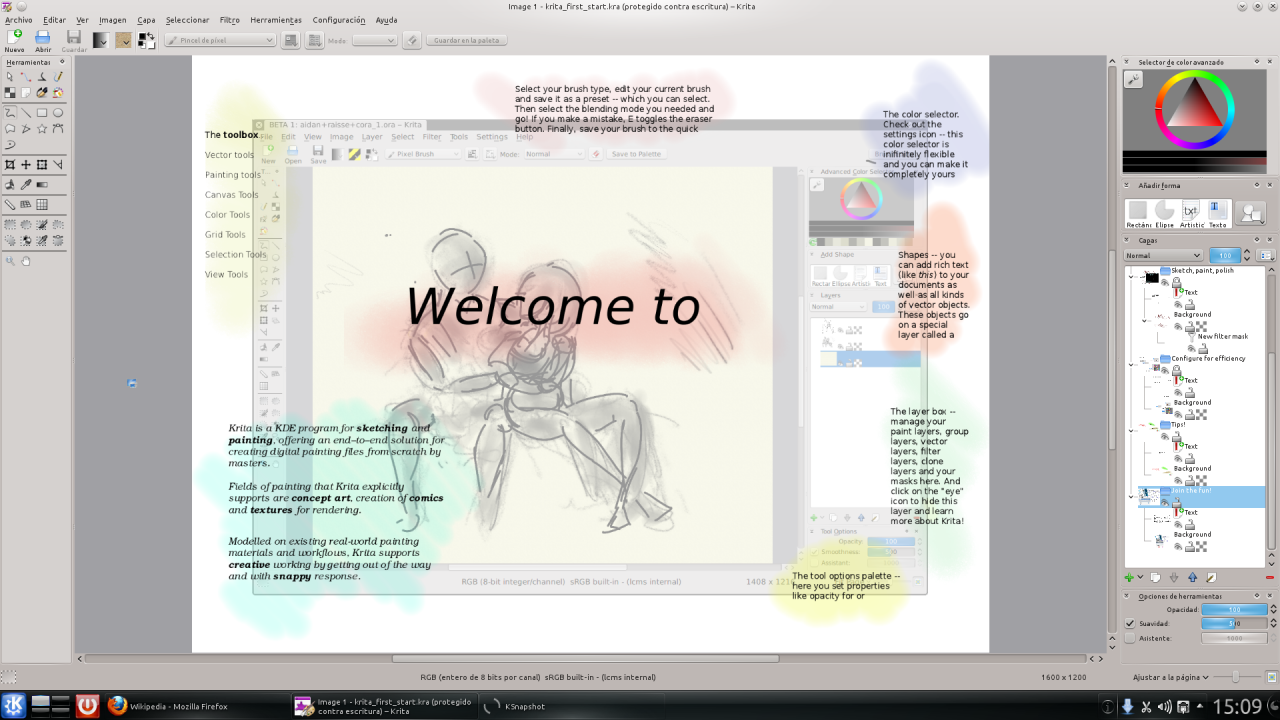Viewport: 1280px width, 720px height.
Task: Collapse the Sketch, paint, polish group
Action: point(1131,277)
